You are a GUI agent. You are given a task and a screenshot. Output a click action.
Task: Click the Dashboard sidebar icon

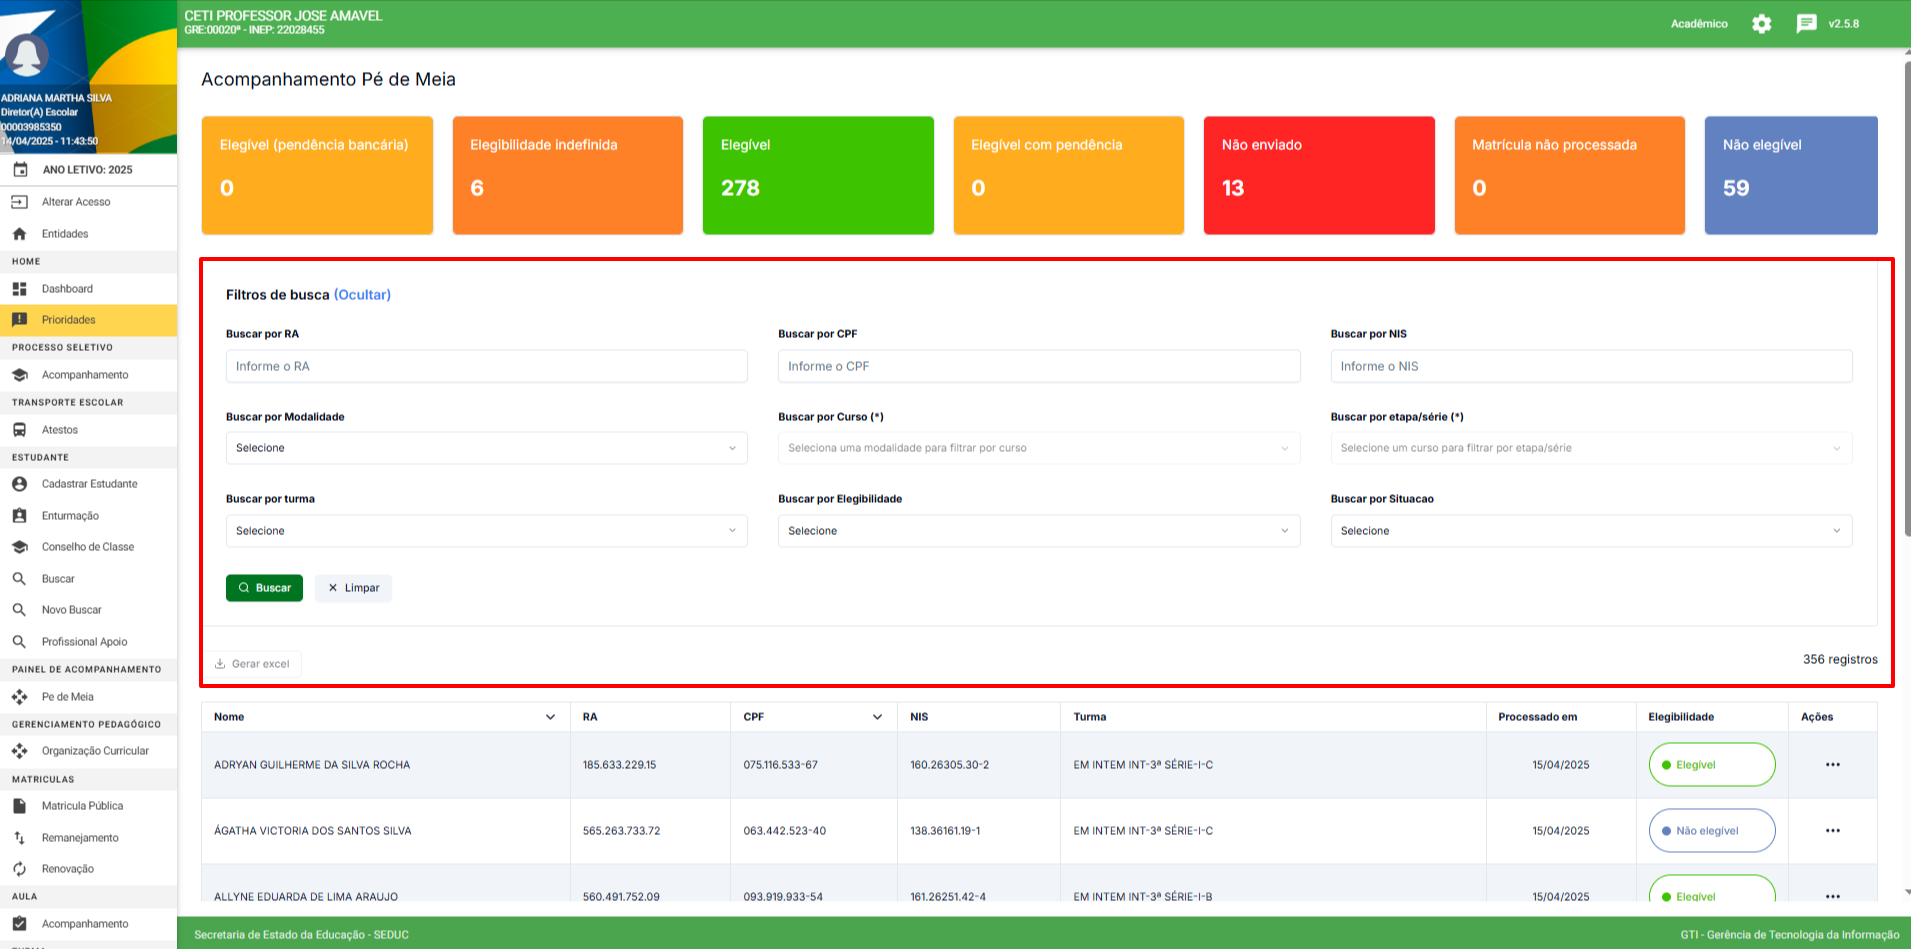click(x=20, y=289)
